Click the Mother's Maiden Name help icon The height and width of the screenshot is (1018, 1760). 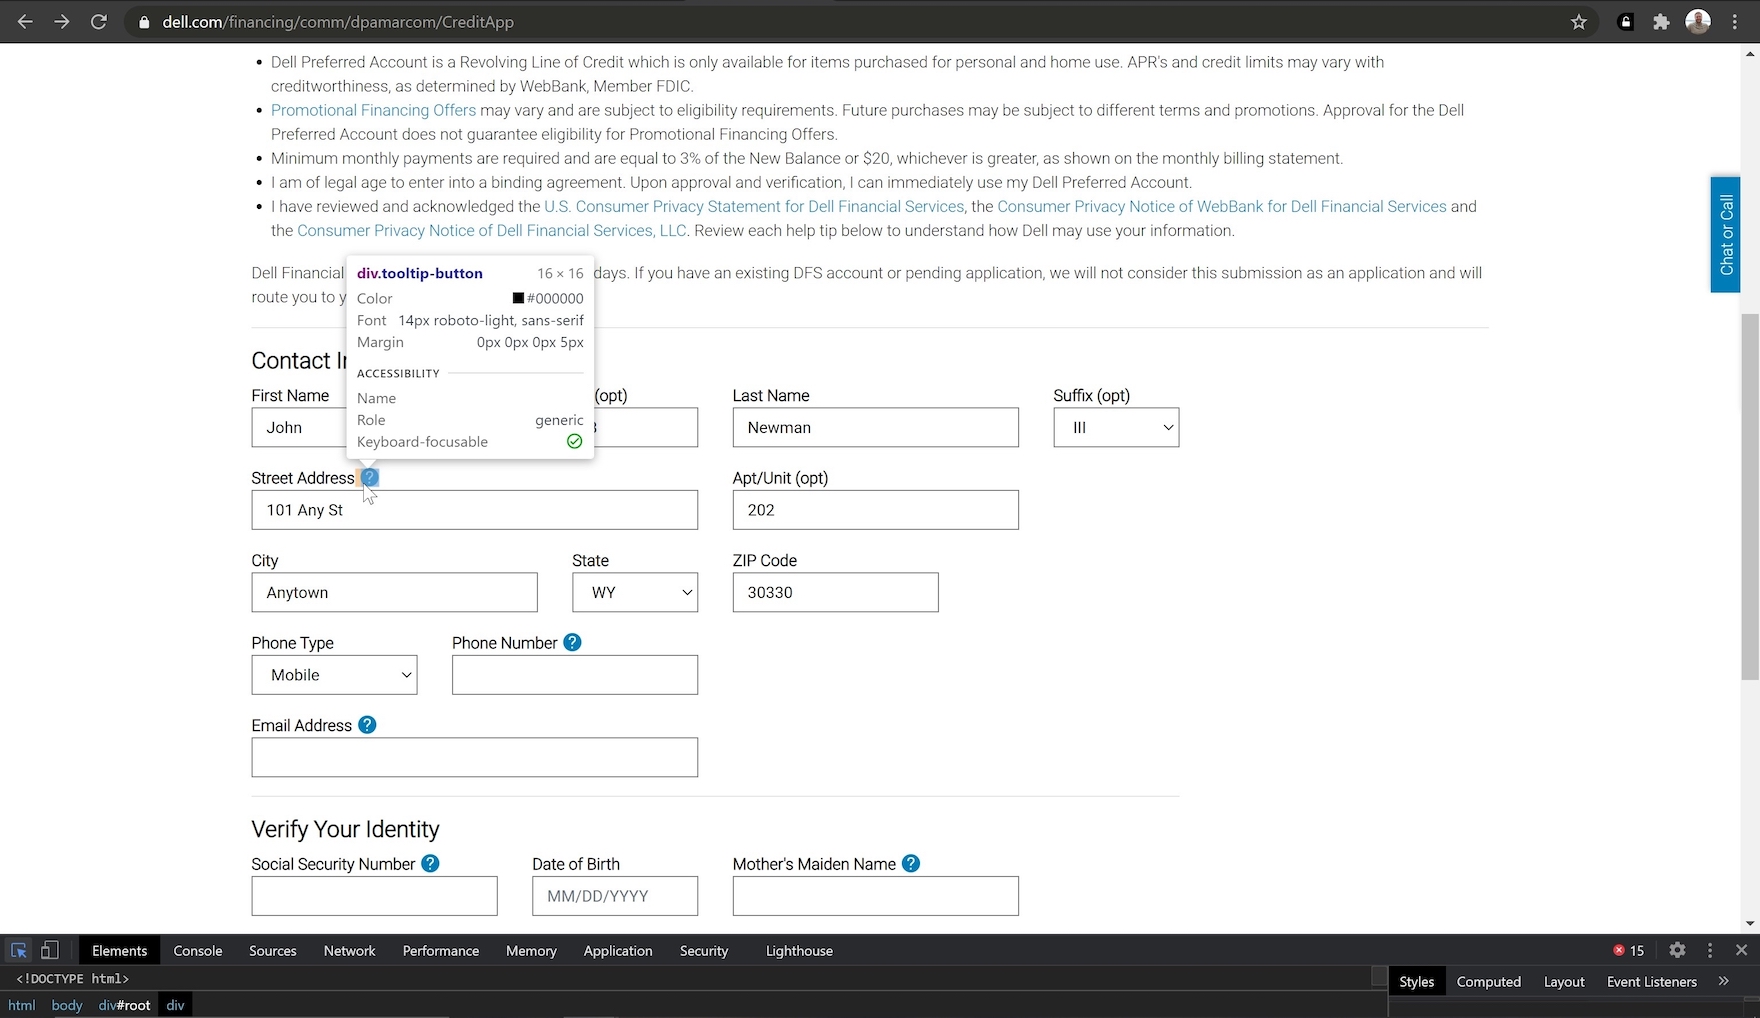(x=911, y=864)
